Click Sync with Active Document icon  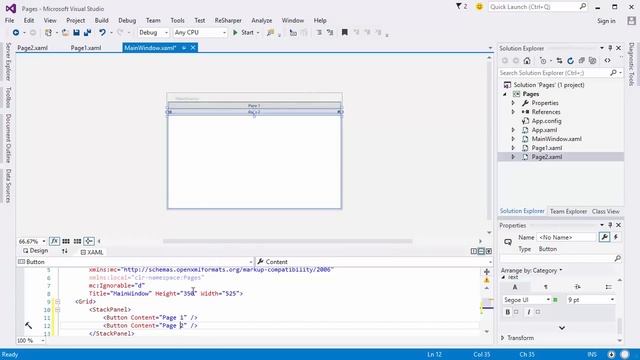coord(559,60)
